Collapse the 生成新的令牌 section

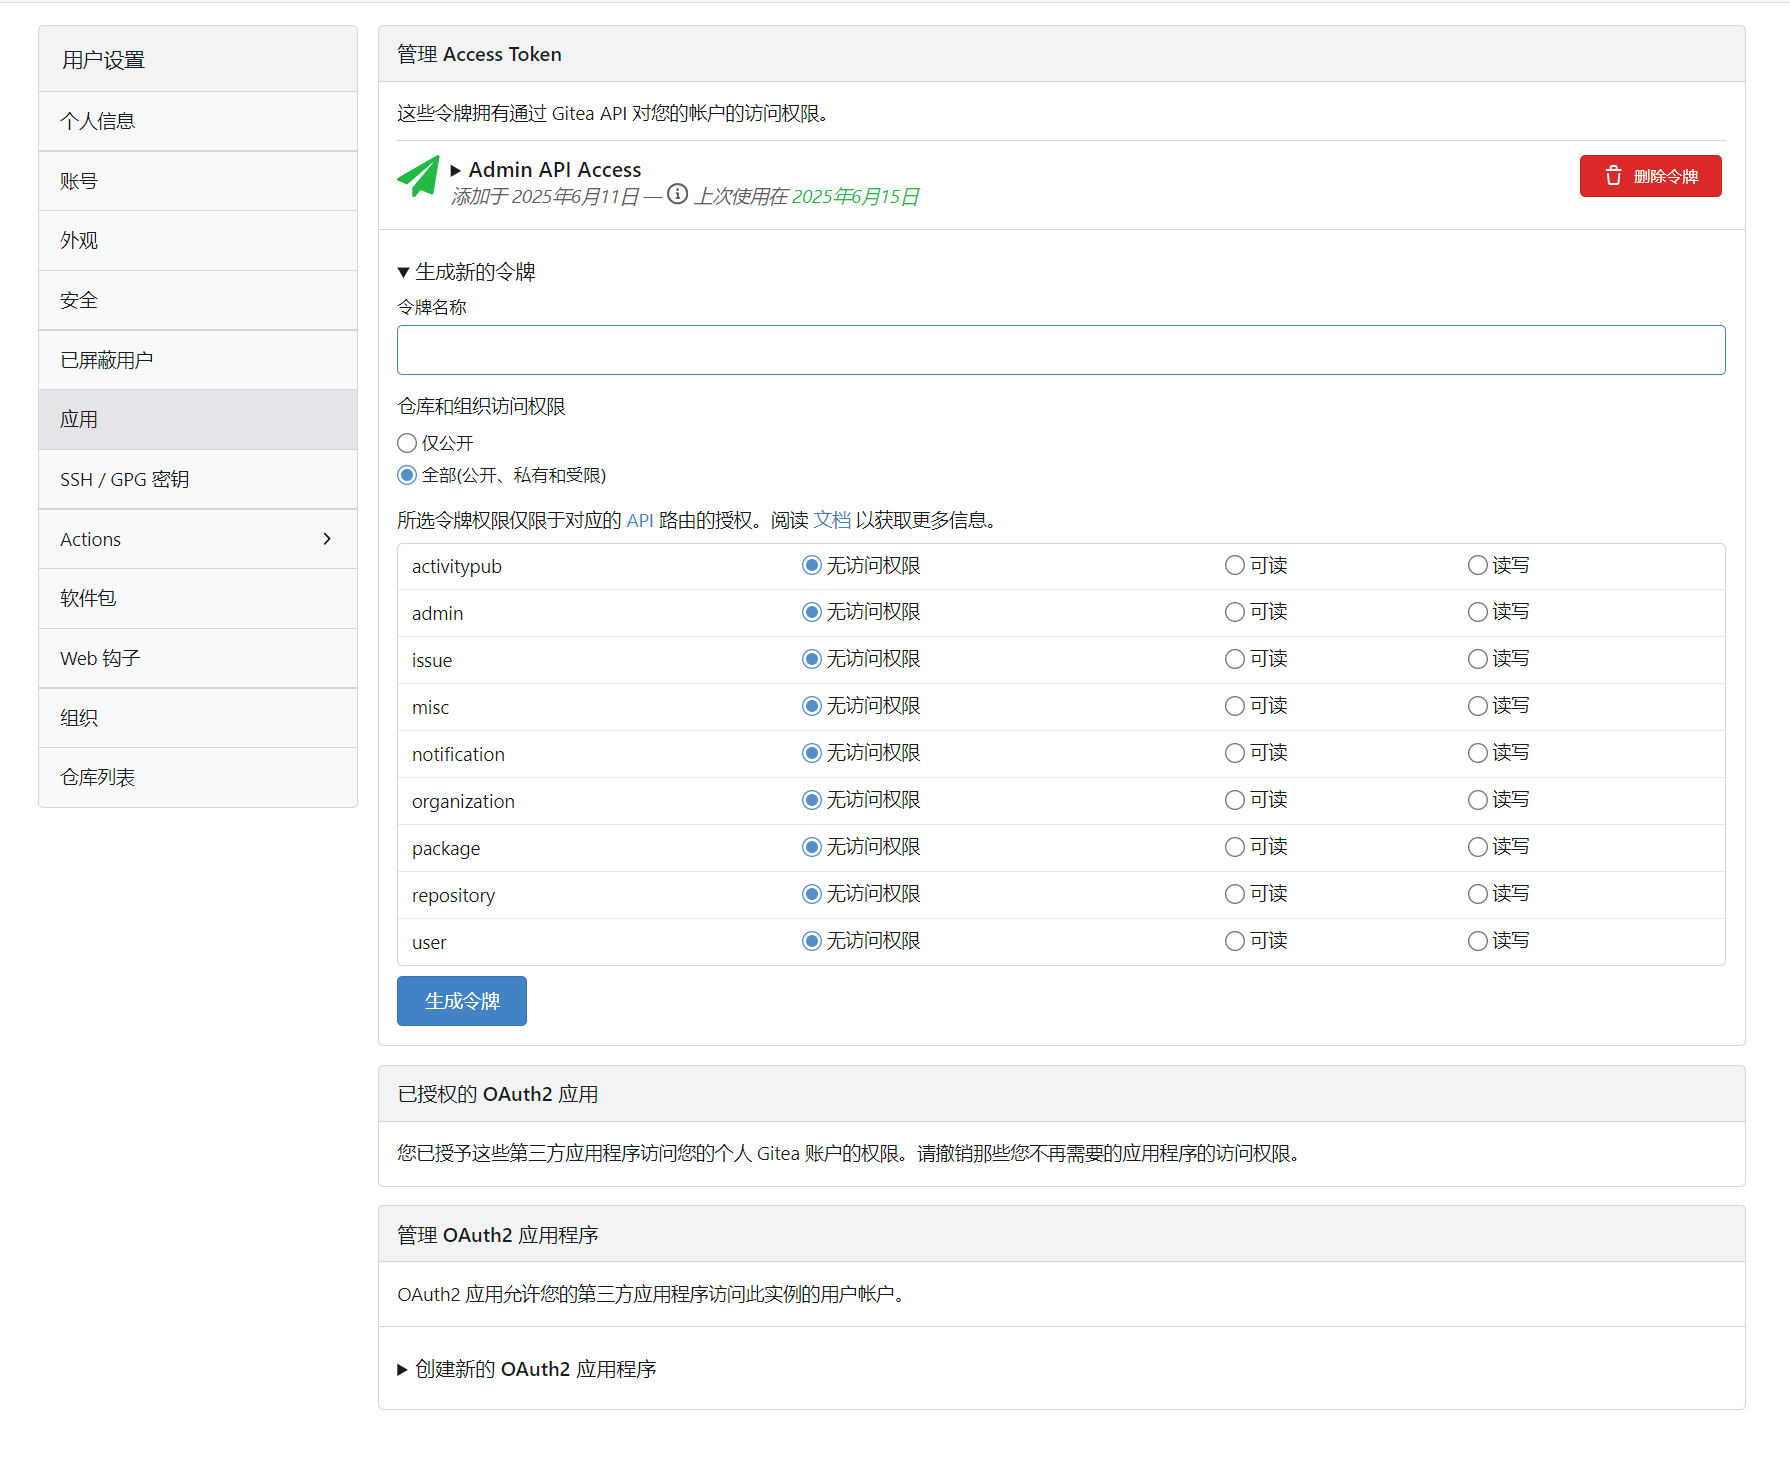point(404,271)
